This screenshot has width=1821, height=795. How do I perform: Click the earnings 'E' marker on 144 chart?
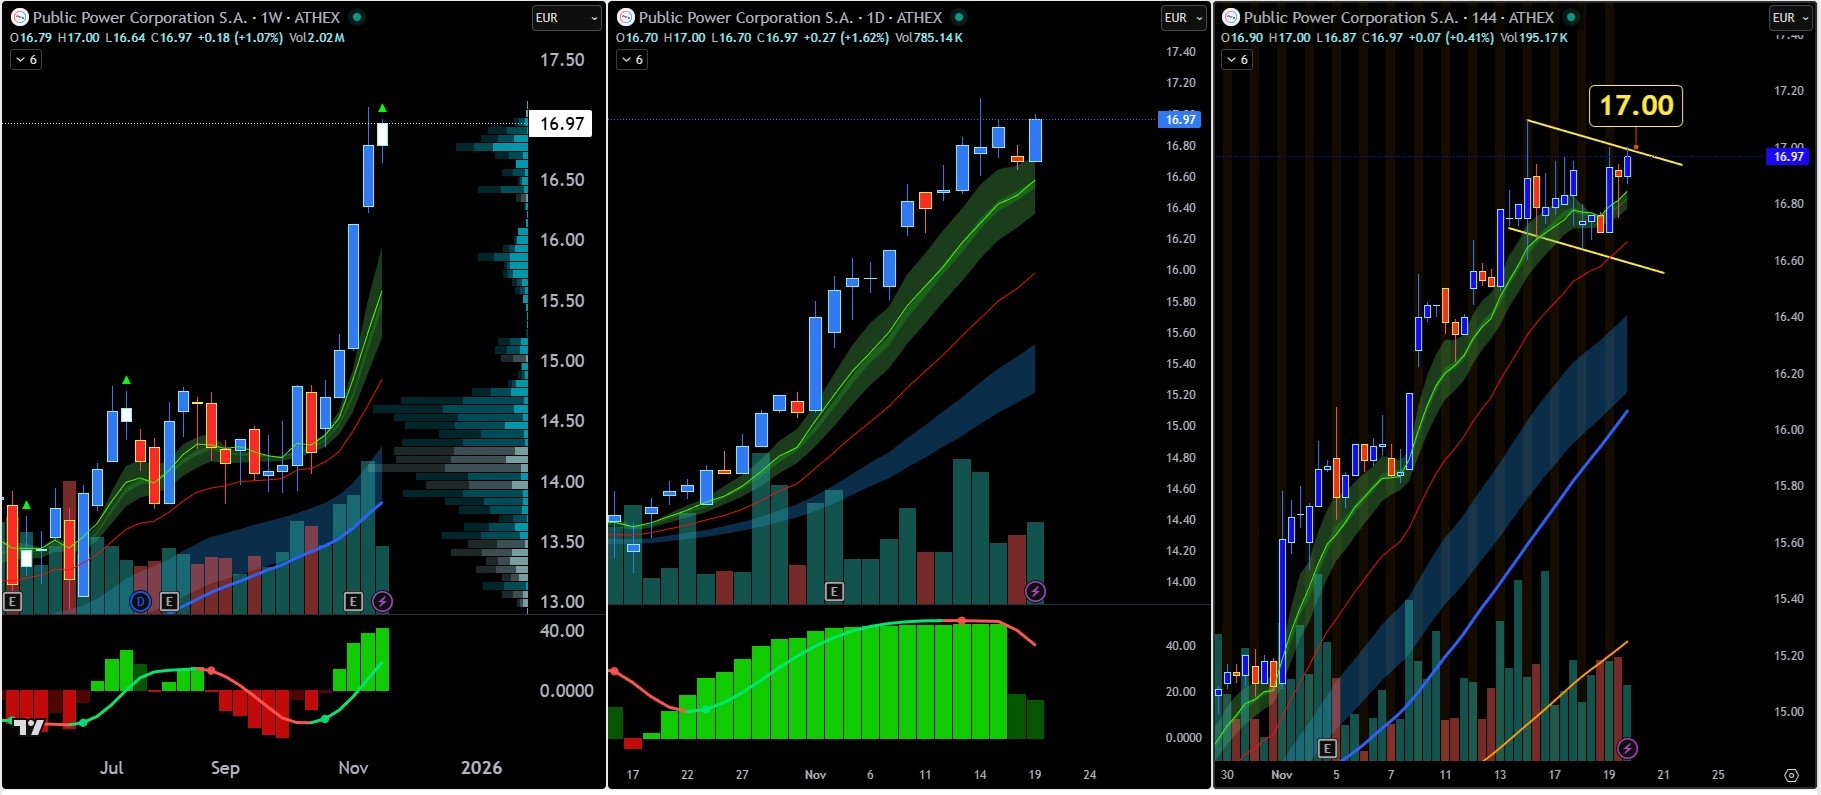pyautogui.click(x=1327, y=748)
